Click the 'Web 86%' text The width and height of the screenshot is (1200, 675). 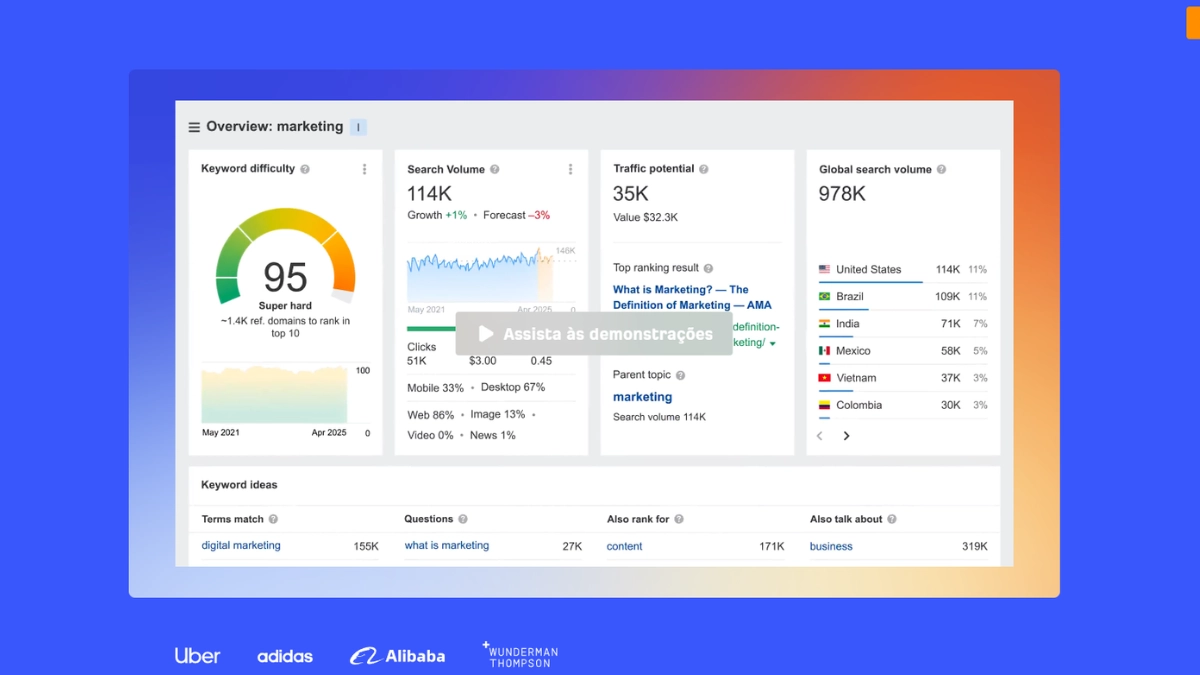(x=430, y=414)
